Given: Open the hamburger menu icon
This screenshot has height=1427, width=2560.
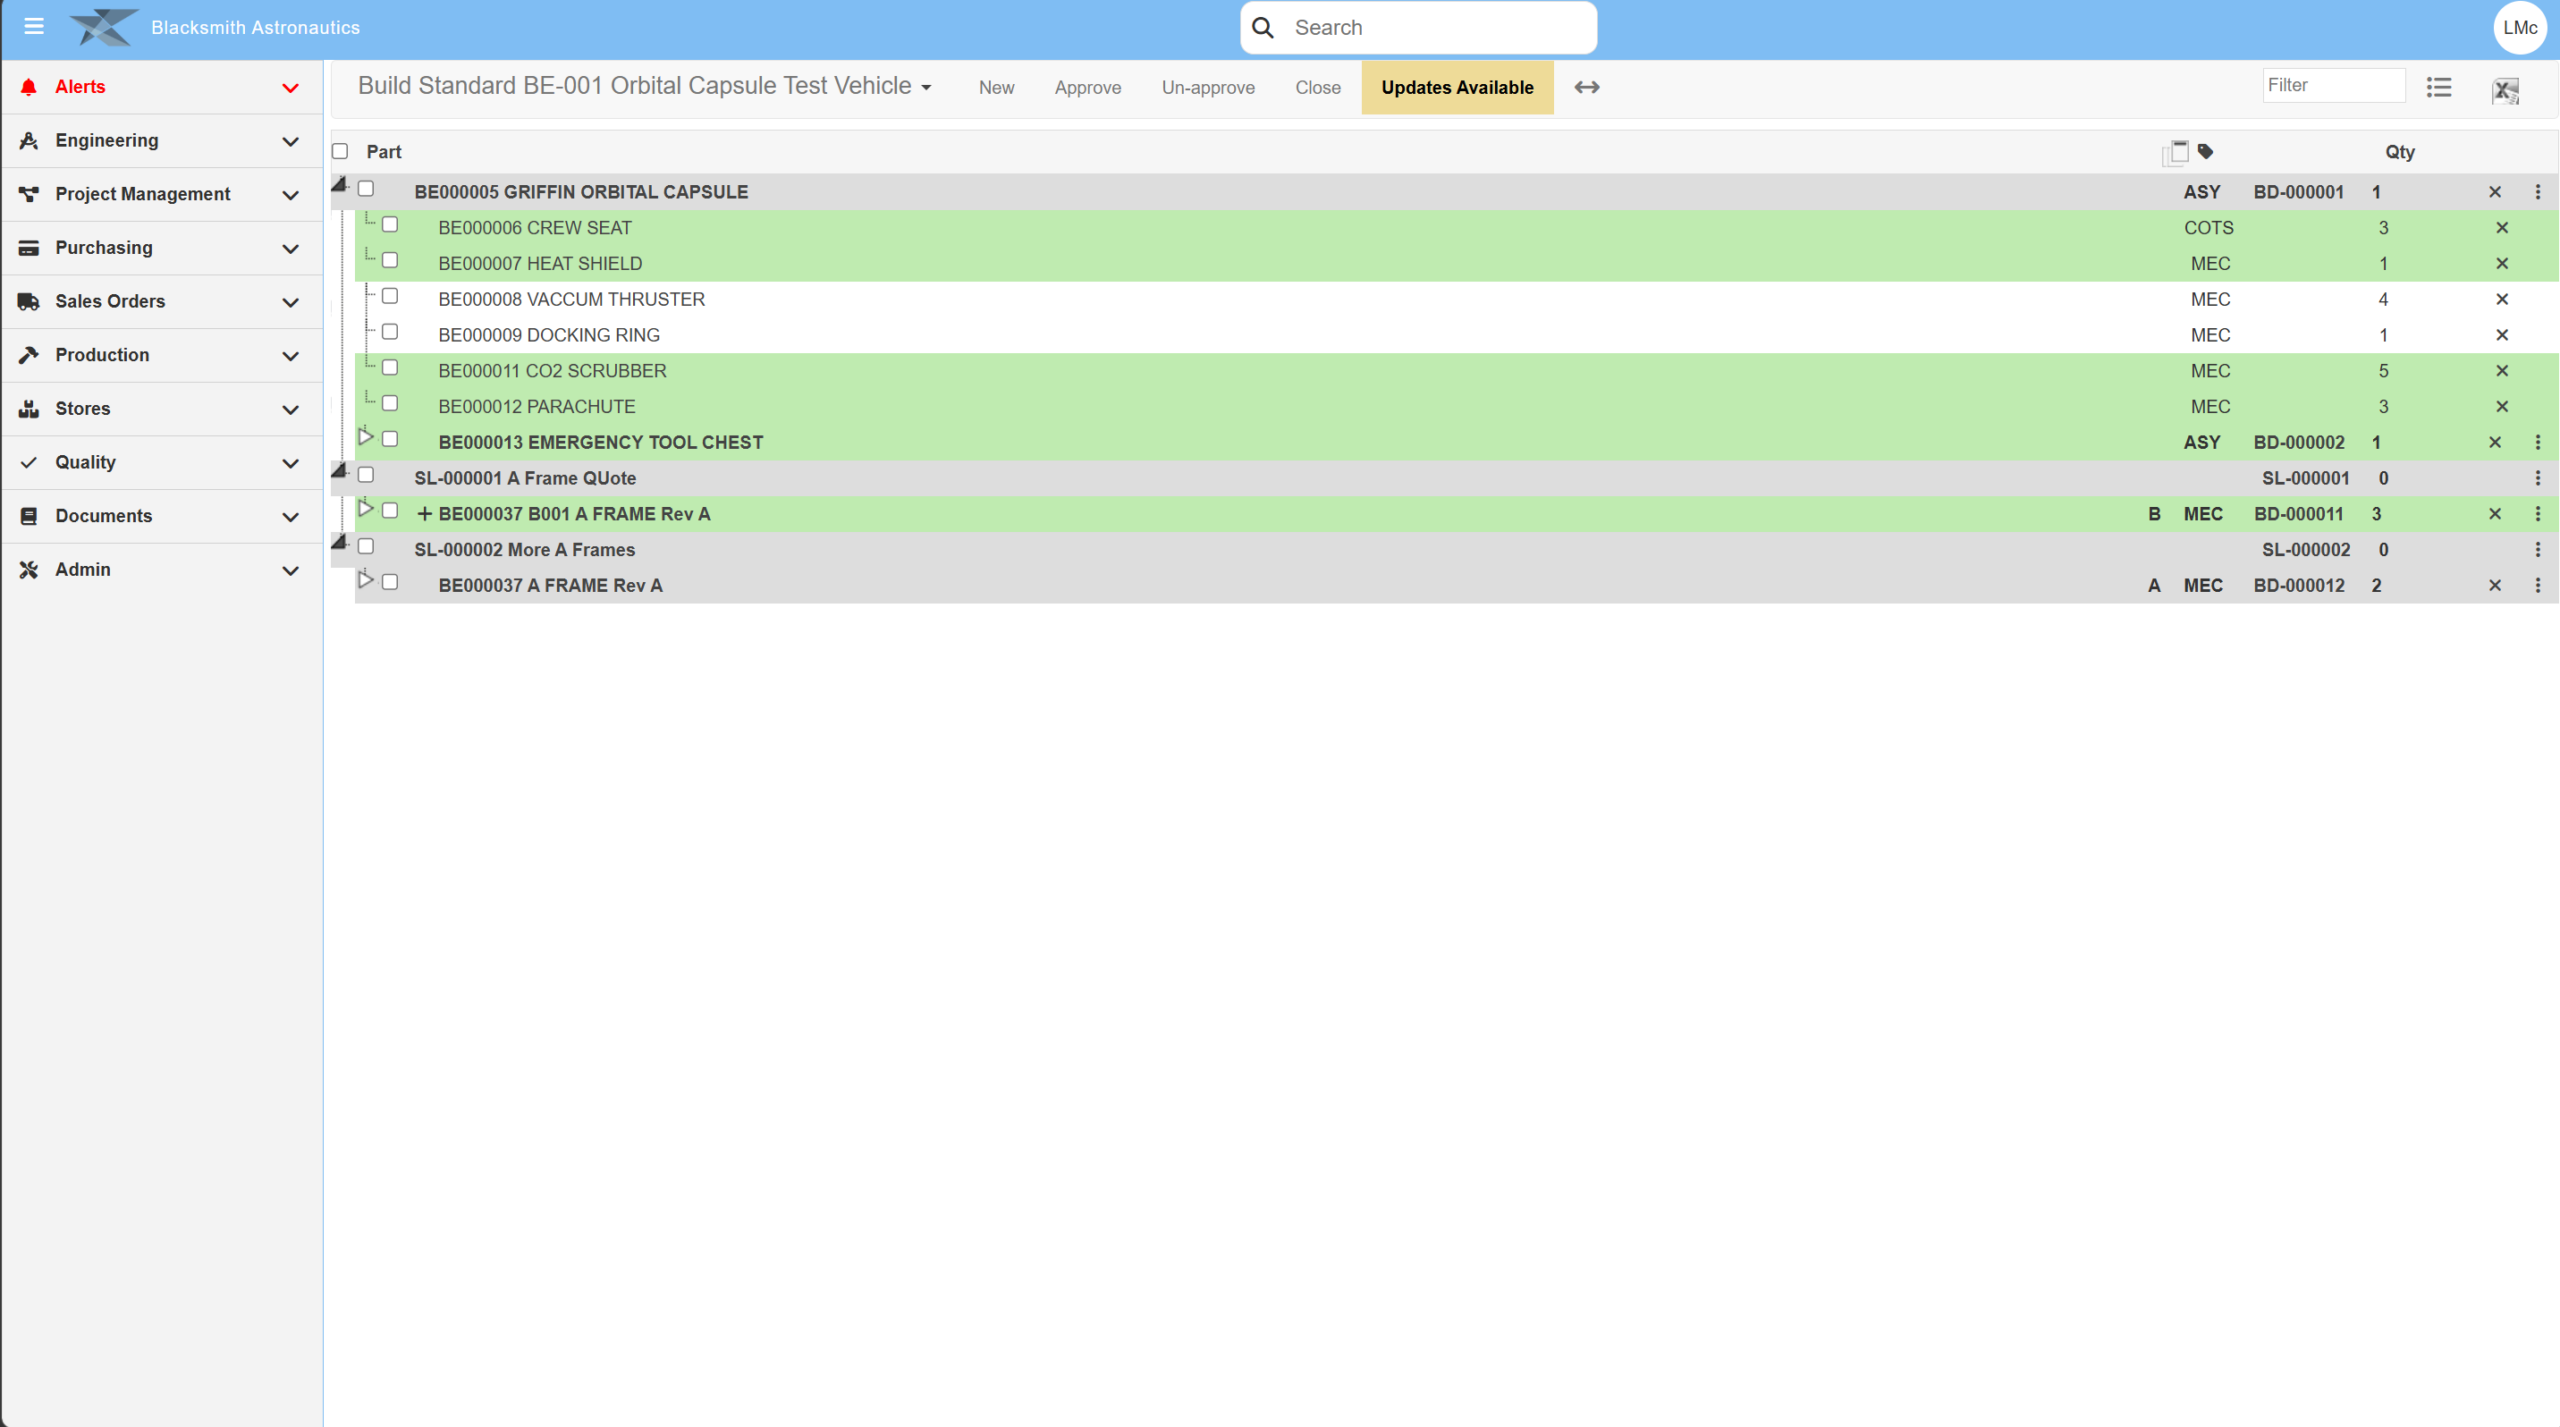Looking at the screenshot, I should tap(34, 27).
